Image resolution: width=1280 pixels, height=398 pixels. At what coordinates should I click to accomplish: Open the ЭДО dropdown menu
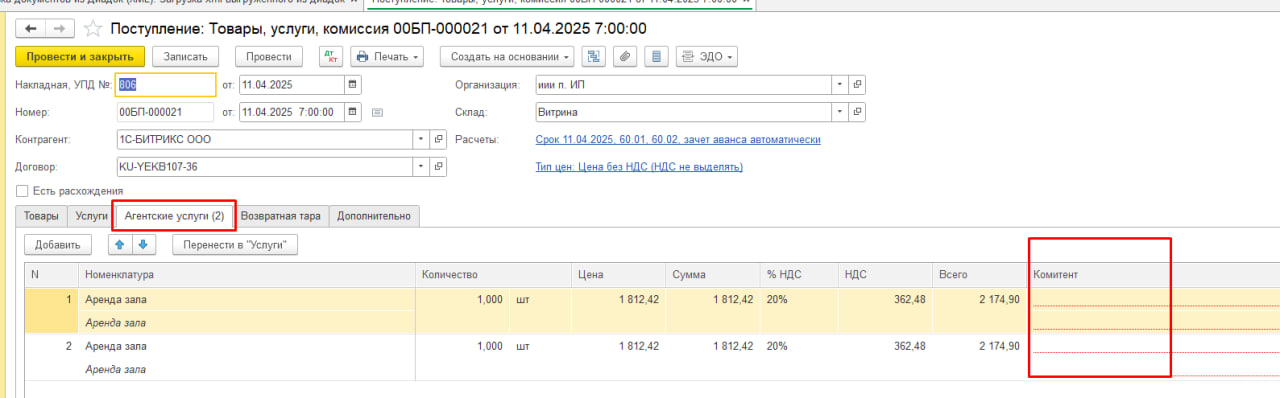click(x=707, y=57)
